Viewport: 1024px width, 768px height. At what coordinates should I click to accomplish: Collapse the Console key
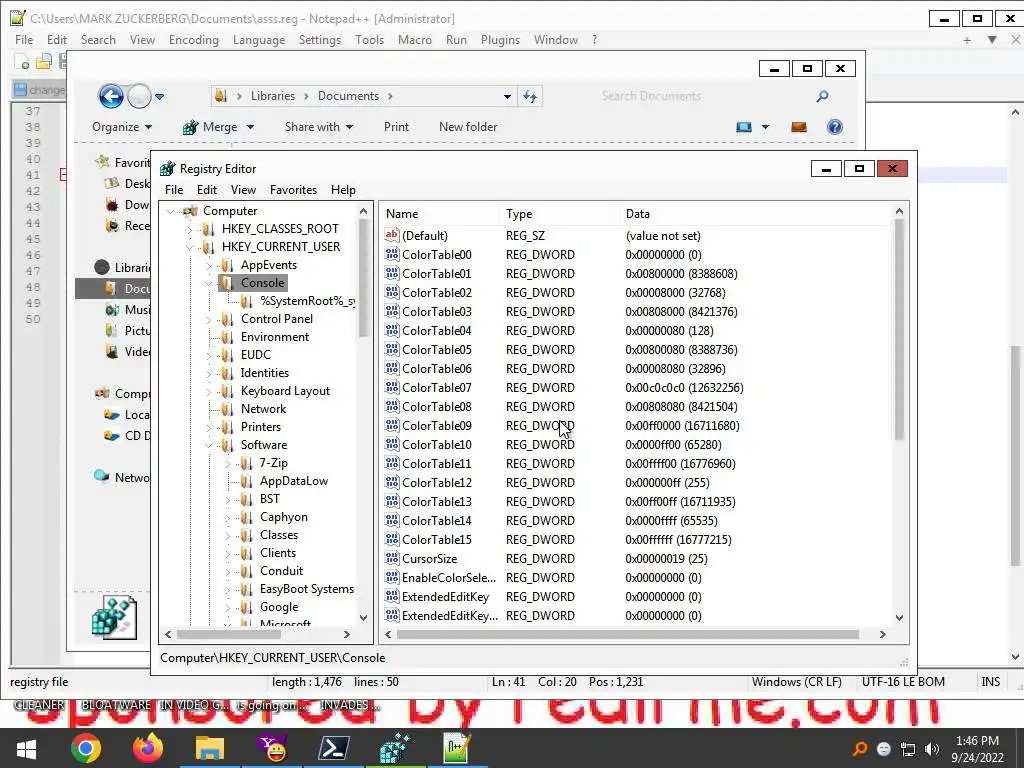[x=208, y=283]
